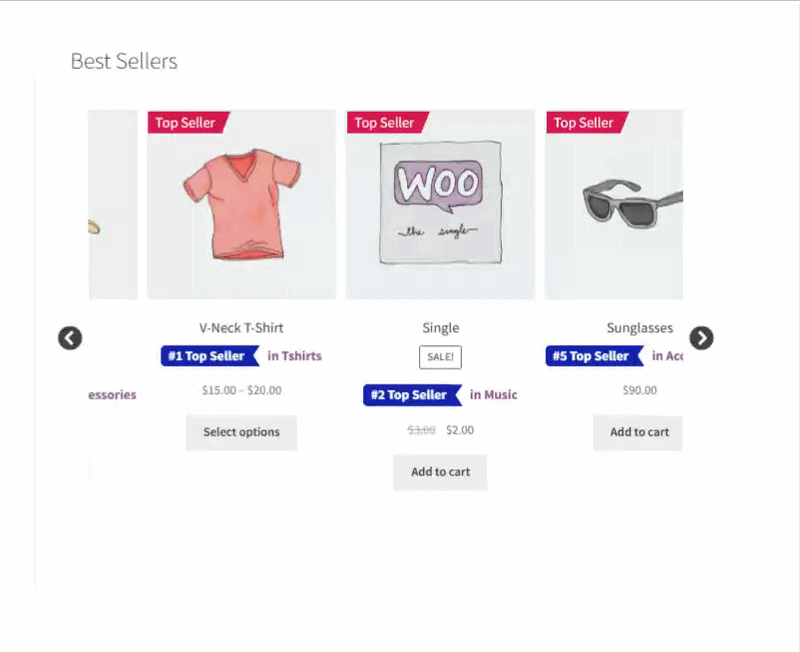Follow the 'in Music' category link
The height and width of the screenshot is (652, 800).
(x=494, y=395)
